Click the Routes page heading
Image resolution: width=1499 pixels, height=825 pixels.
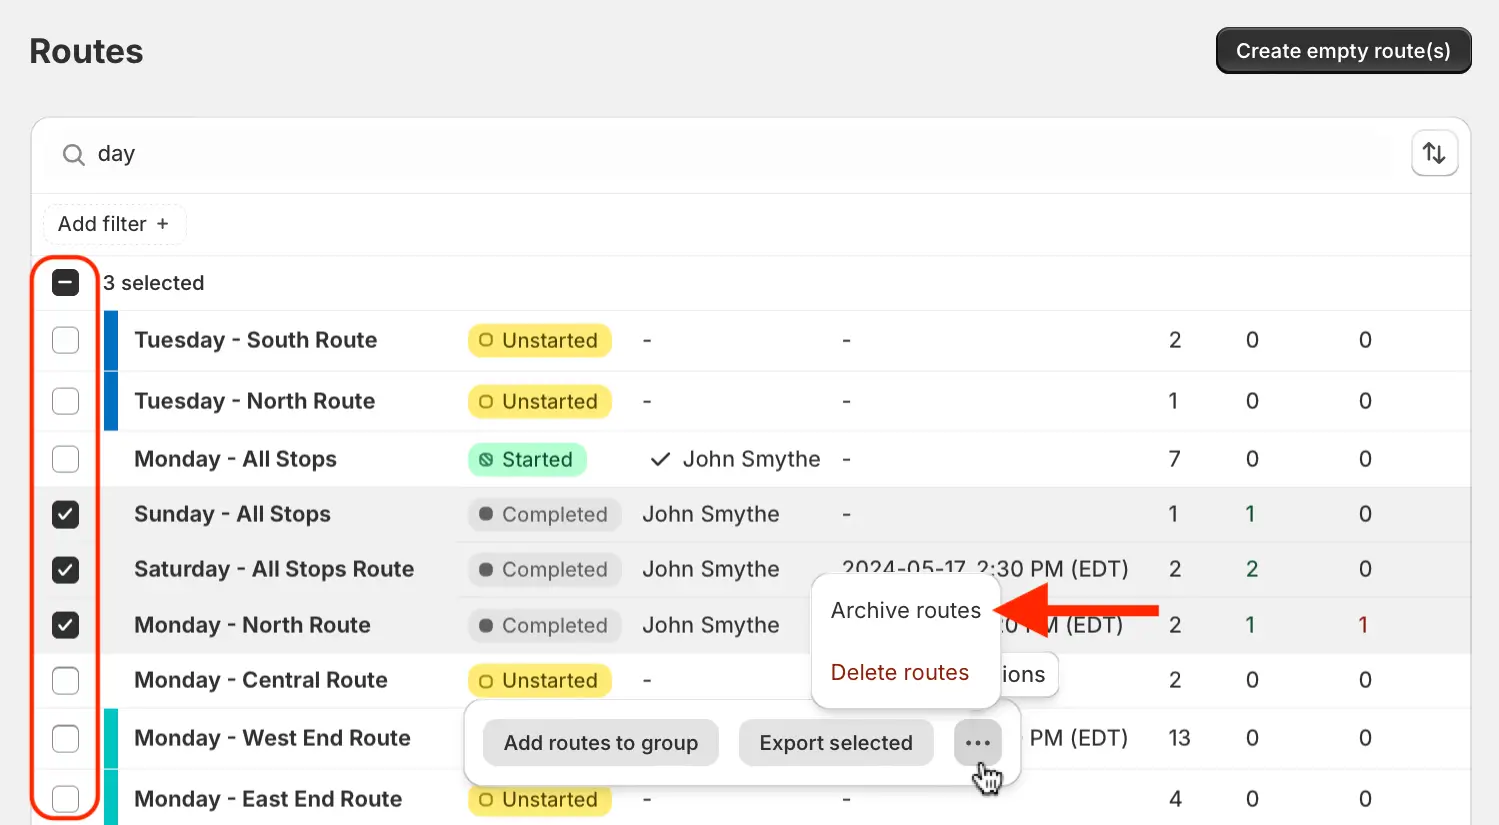pyautogui.click(x=87, y=51)
